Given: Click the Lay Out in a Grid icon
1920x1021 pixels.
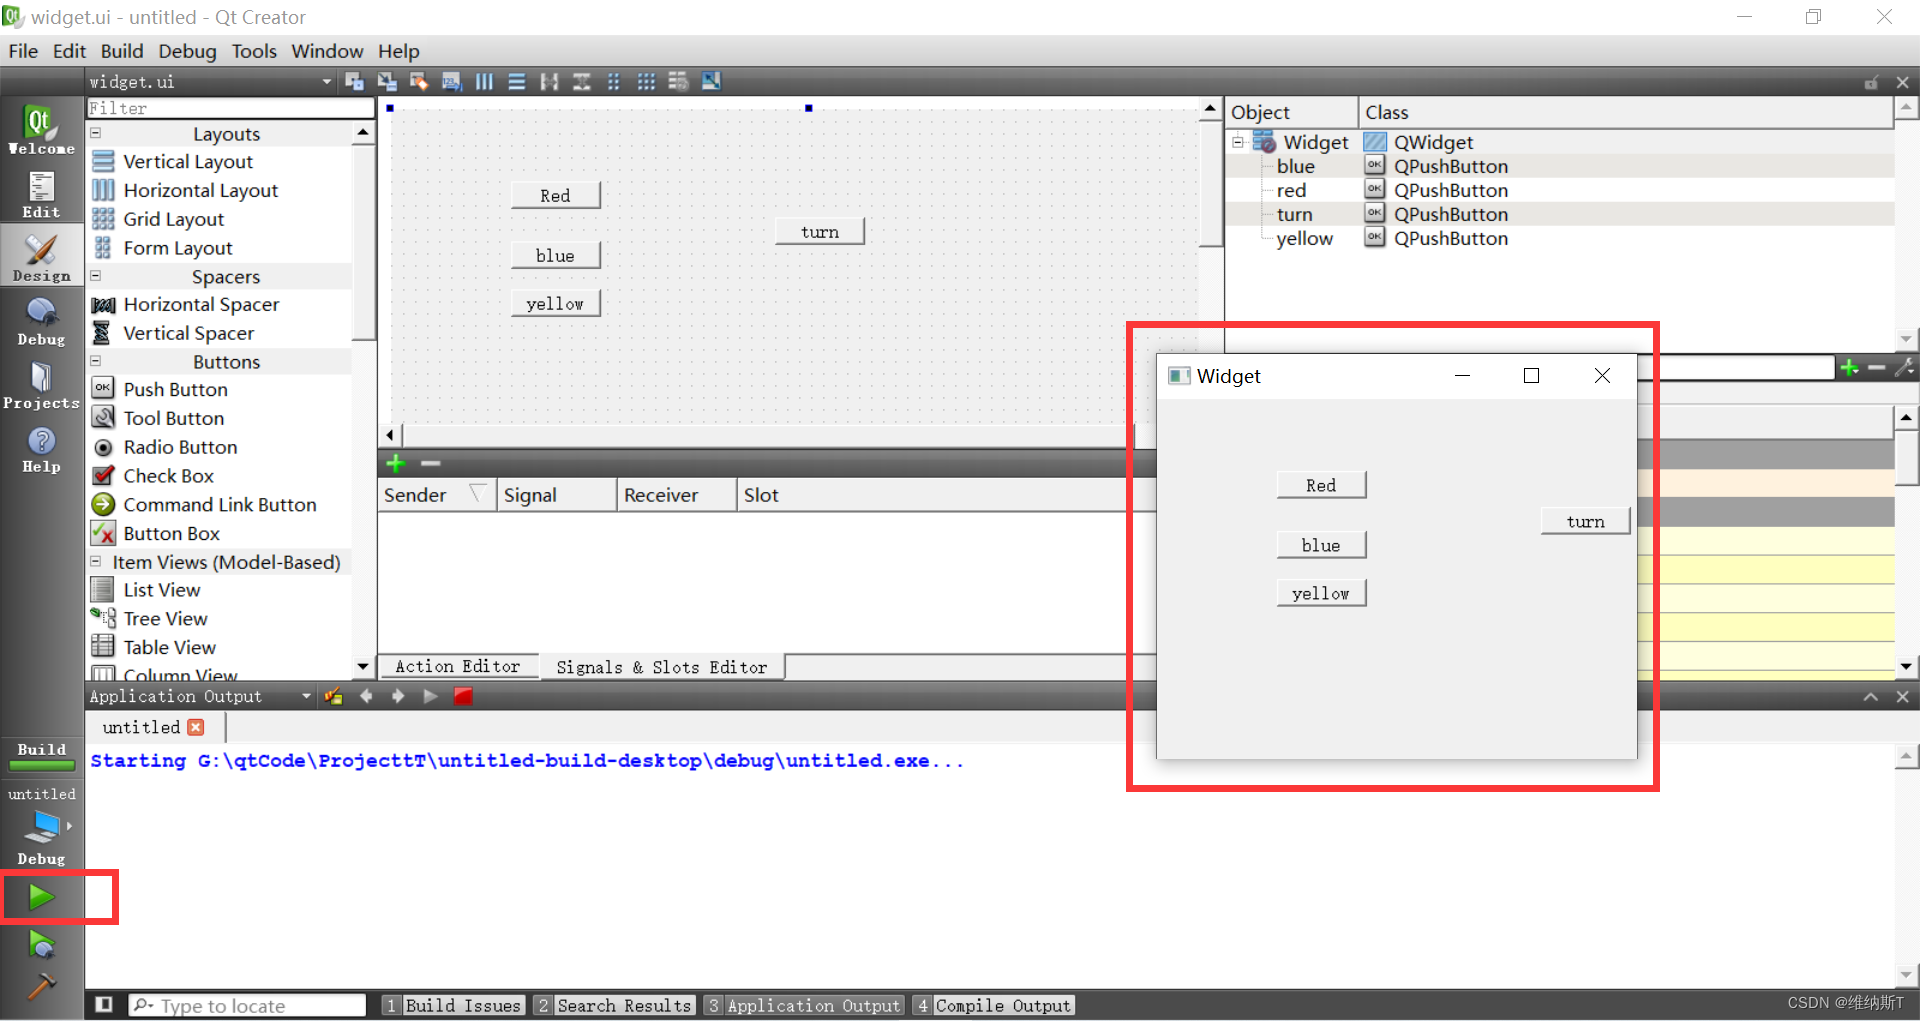Looking at the screenshot, I should (x=646, y=81).
